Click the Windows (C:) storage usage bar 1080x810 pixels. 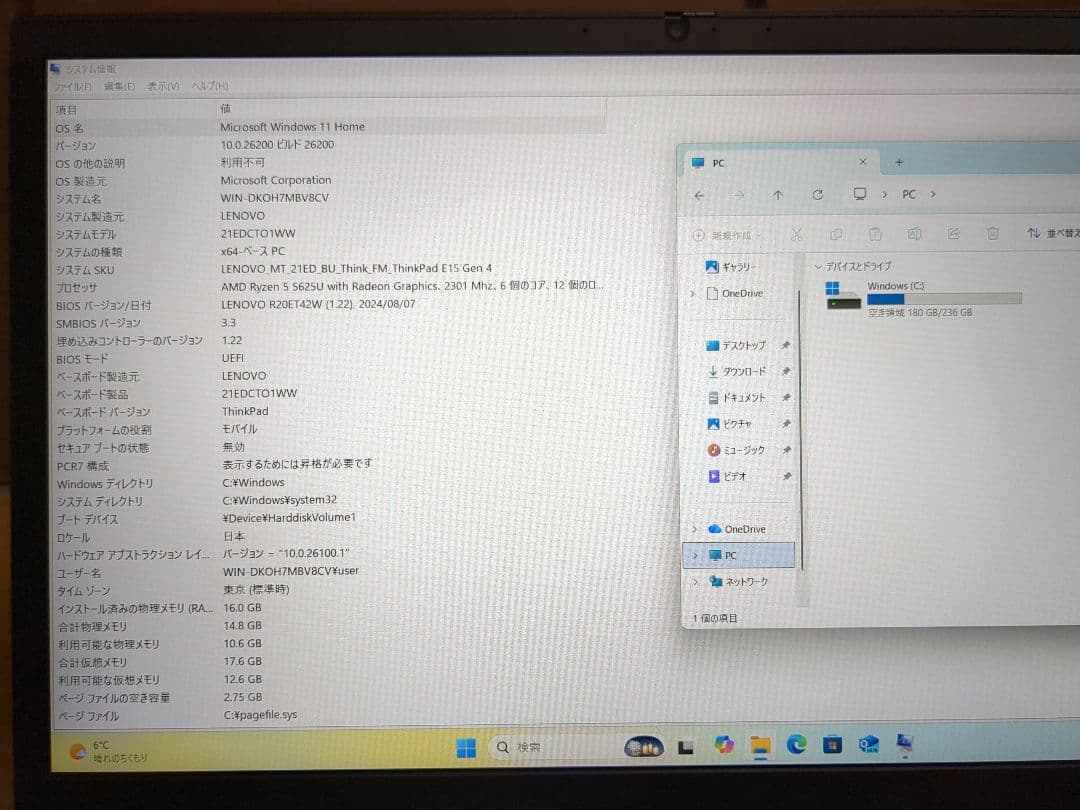tap(944, 298)
